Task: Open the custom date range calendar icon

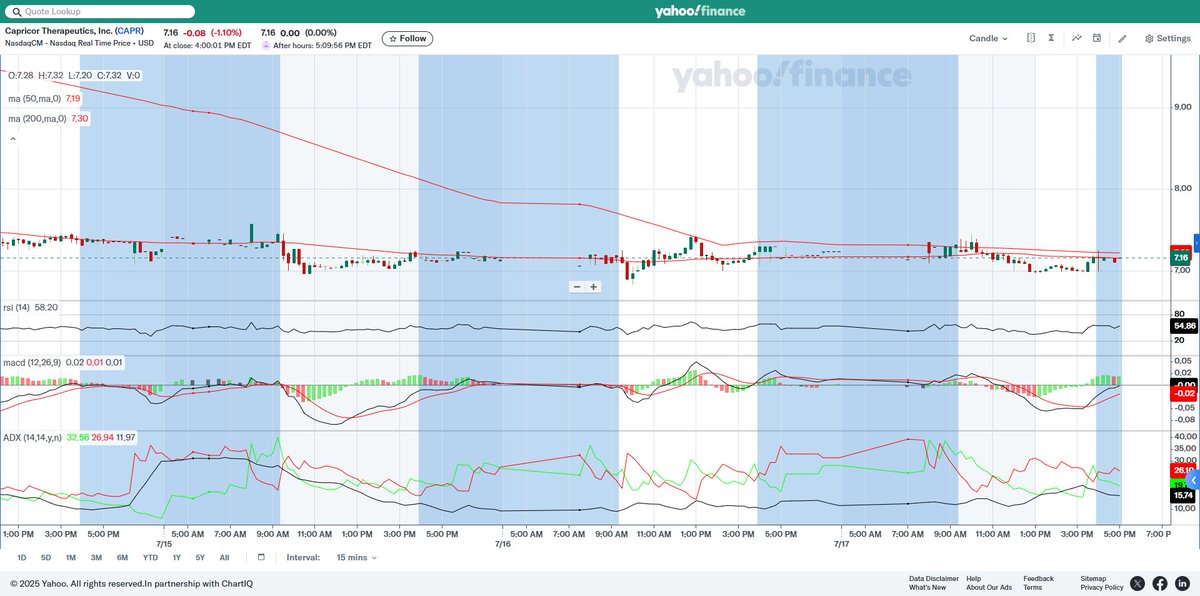Action: click(261, 557)
